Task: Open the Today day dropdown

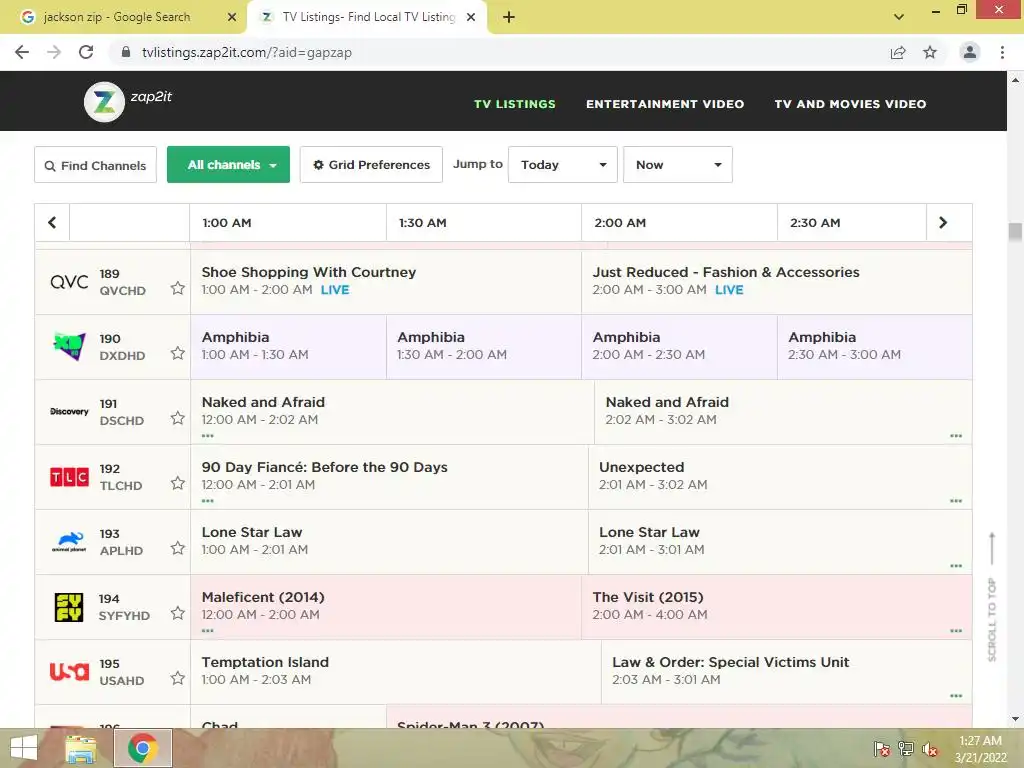Action: (563, 165)
